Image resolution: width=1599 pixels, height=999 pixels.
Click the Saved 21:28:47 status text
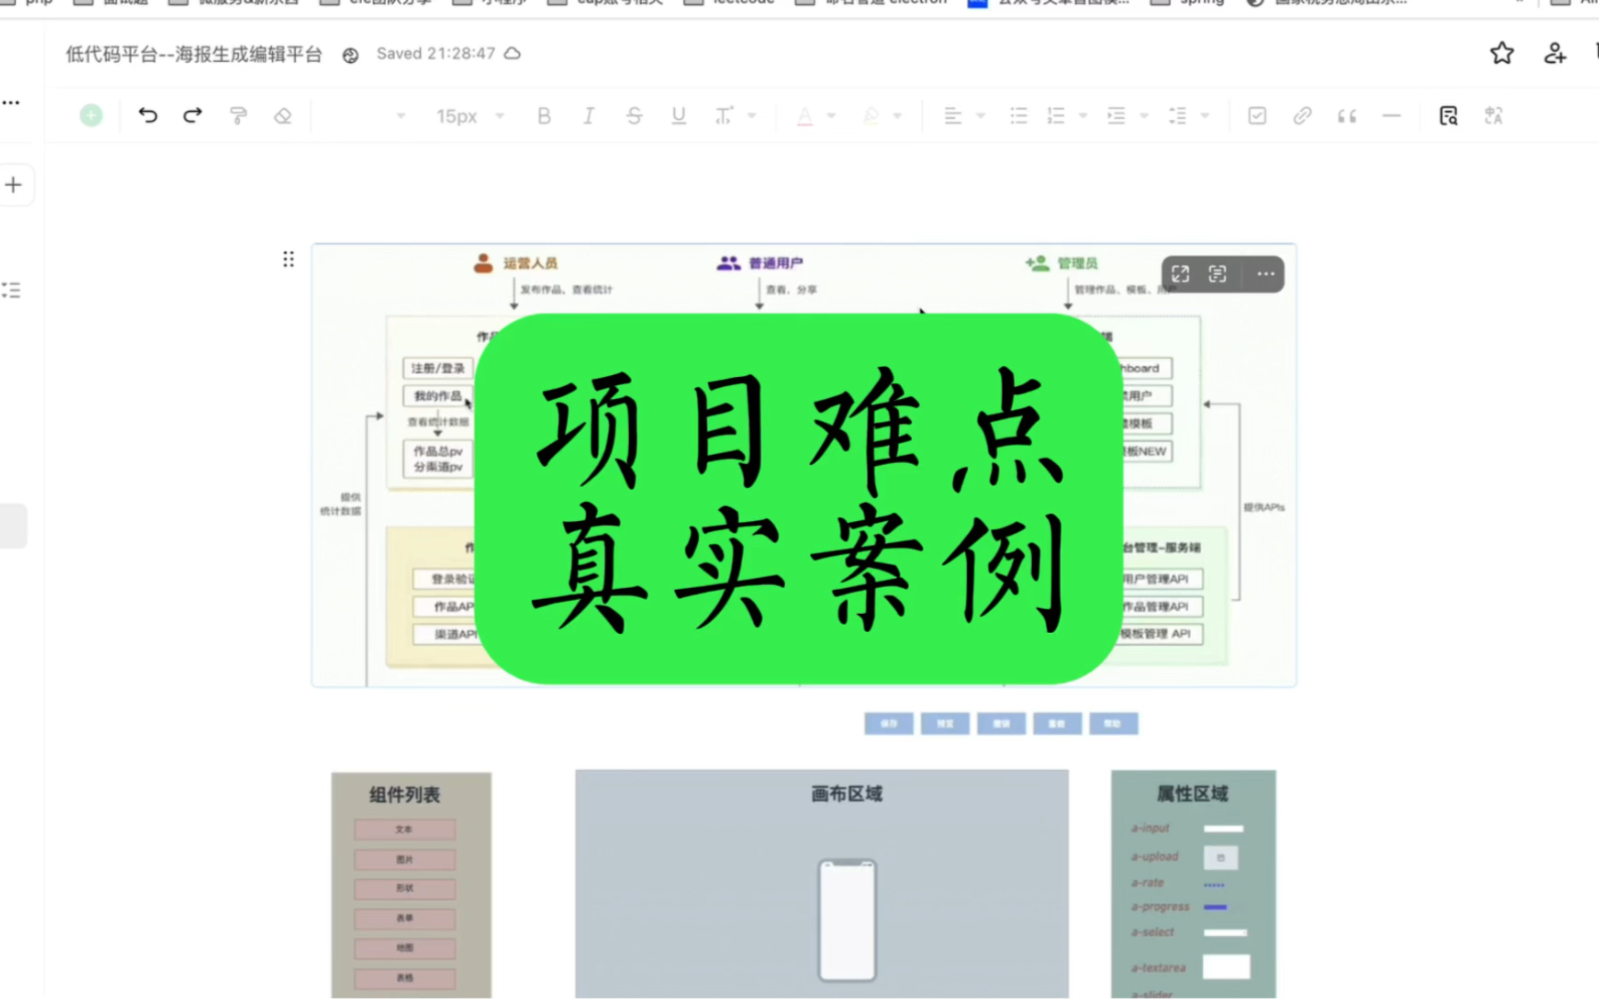tap(435, 53)
